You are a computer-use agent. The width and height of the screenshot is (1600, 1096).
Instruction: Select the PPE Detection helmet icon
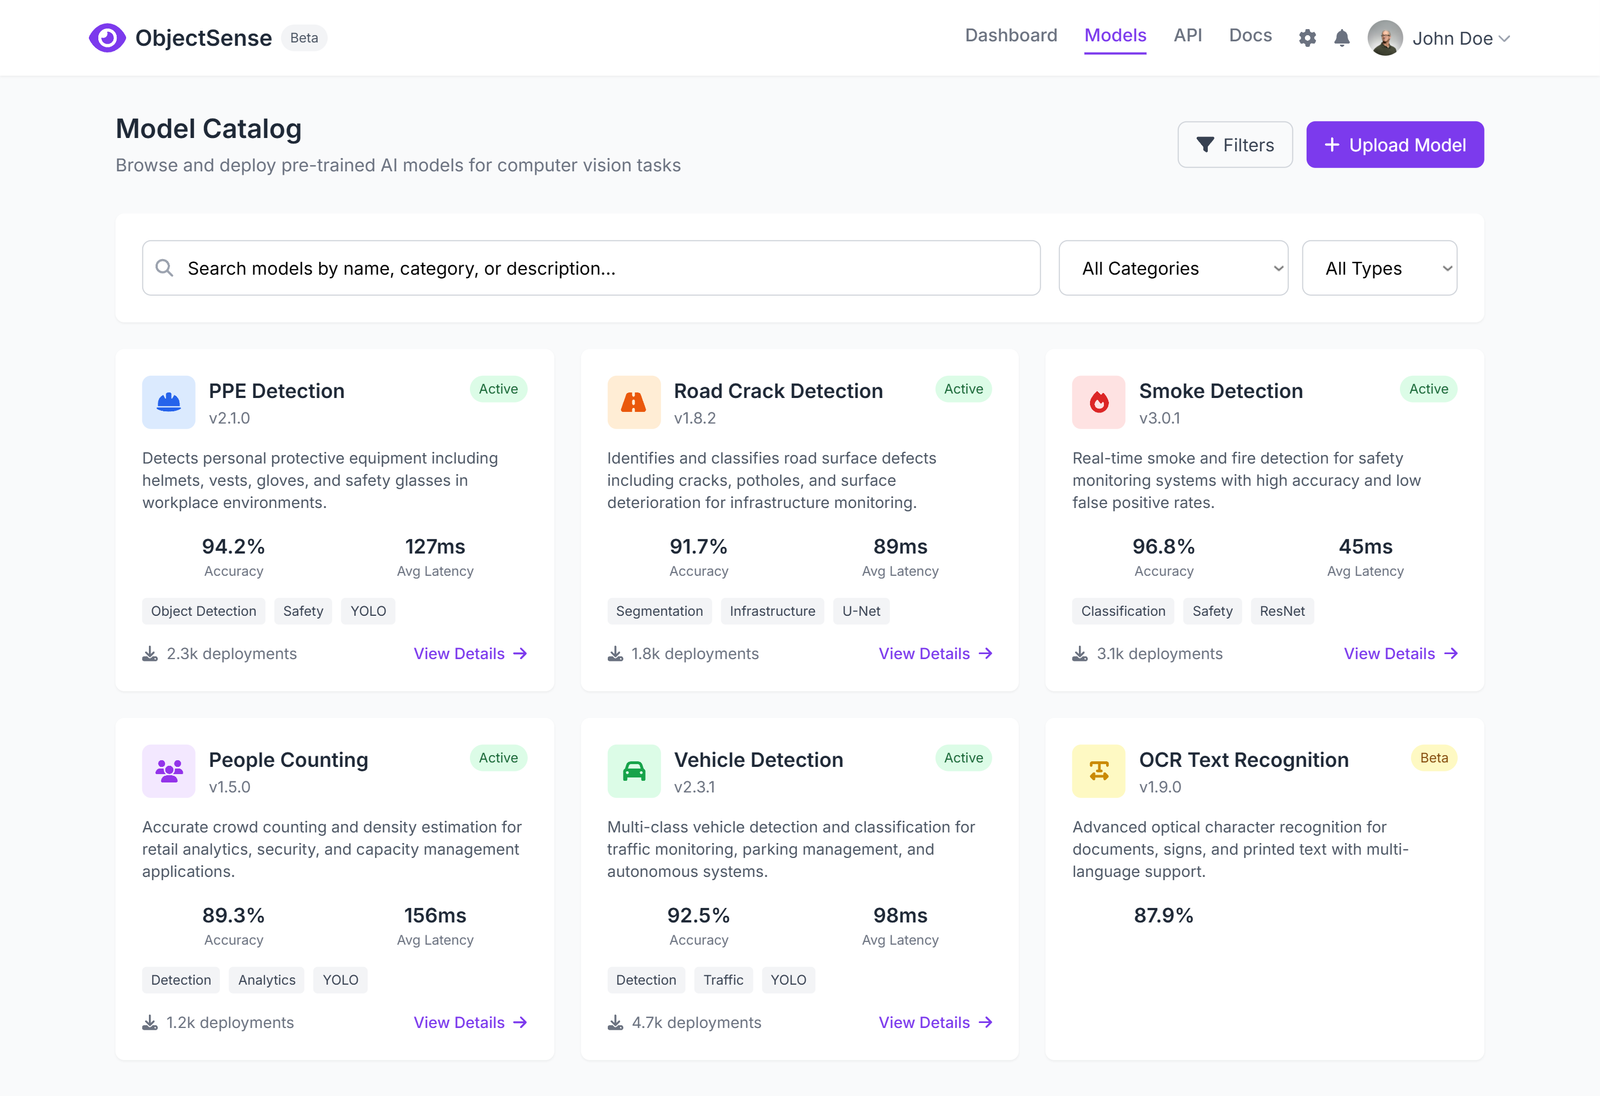168,401
